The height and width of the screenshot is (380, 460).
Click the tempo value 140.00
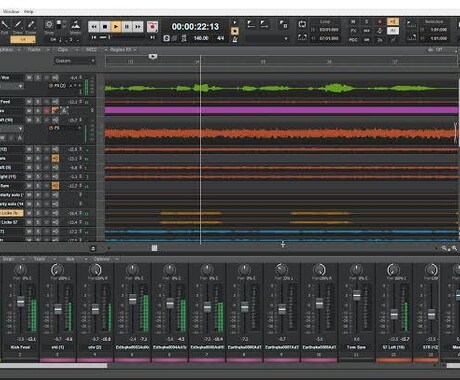coord(201,38)
